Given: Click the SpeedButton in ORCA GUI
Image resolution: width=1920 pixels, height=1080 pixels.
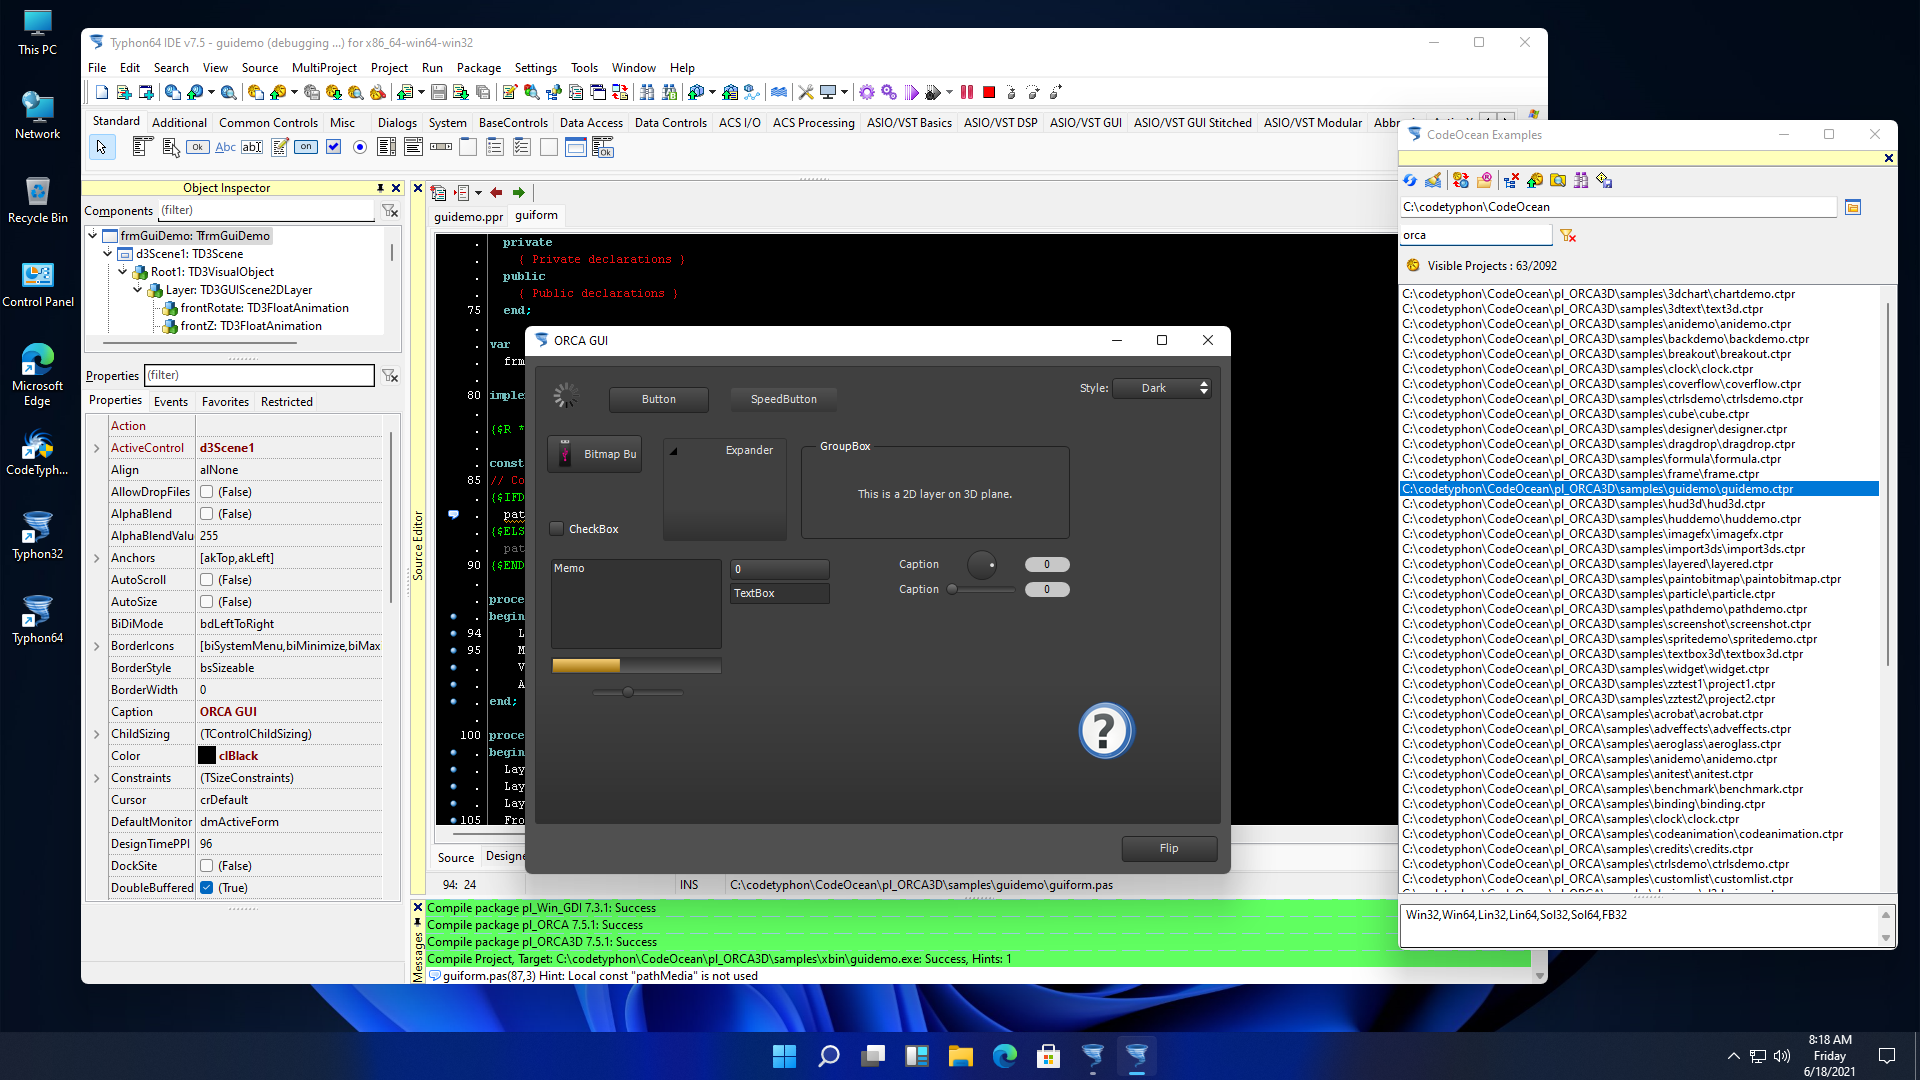Looking at the screenshot, I should tap(783, 399).
